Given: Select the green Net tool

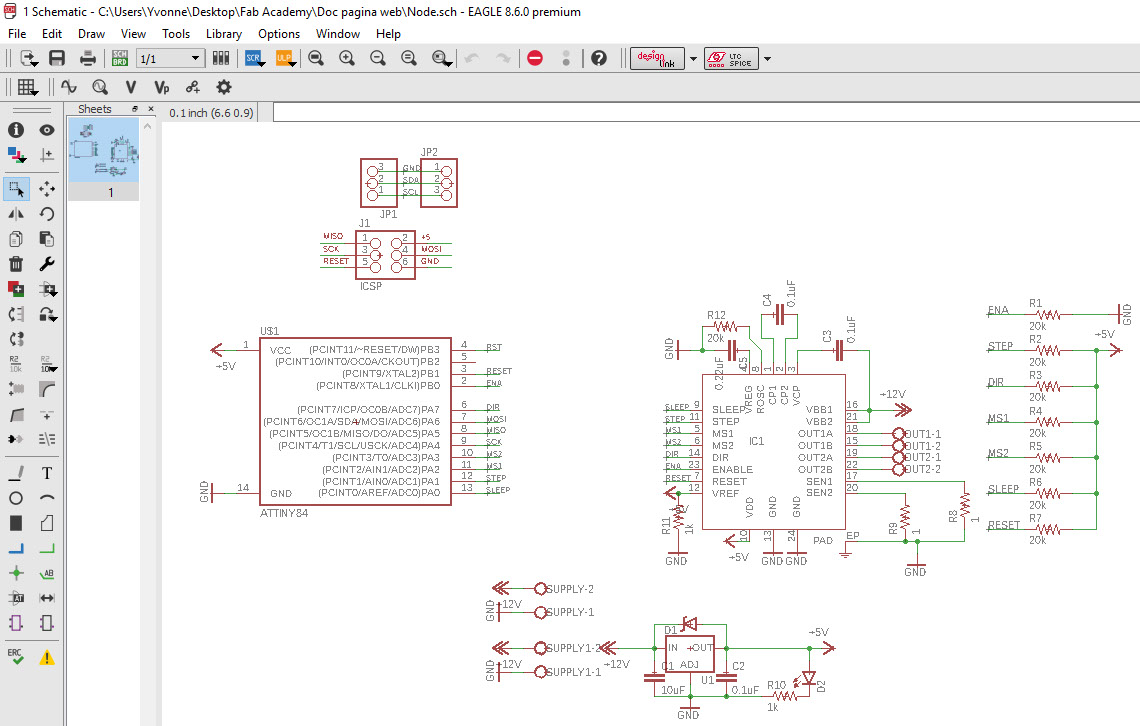Looking at the screenshot, I should tap(47, 549).
